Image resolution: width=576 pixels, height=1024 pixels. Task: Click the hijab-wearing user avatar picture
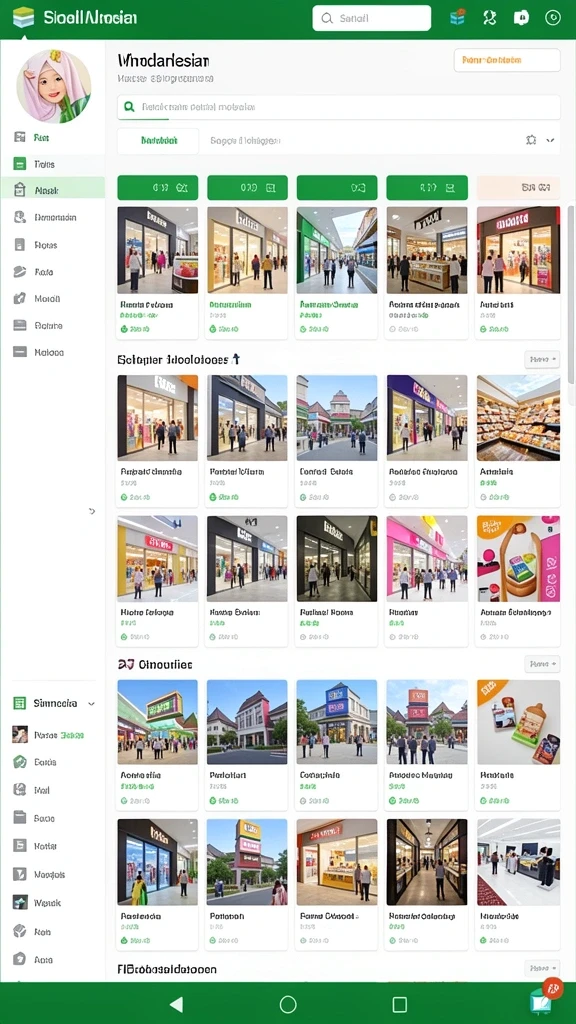[54, 86]
